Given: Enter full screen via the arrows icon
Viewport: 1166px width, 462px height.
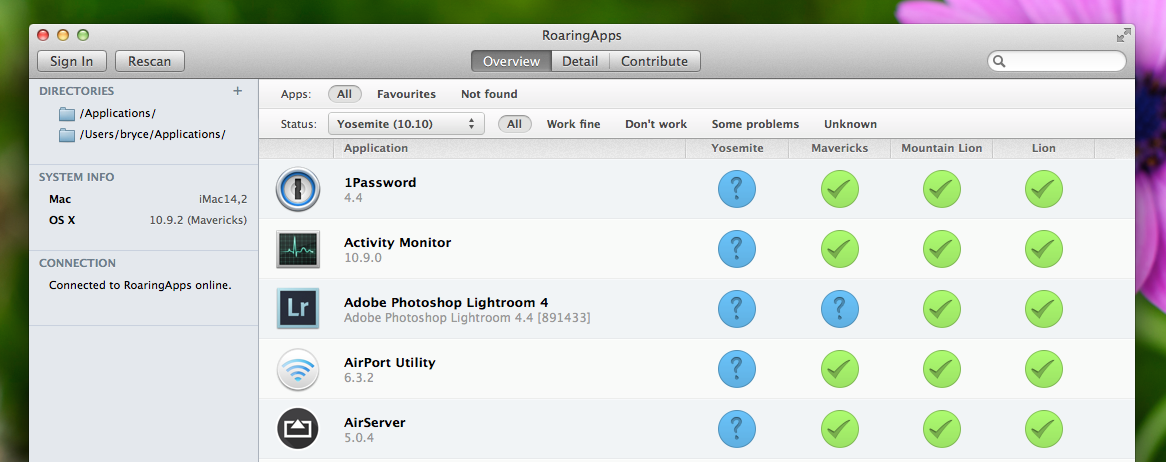Looking at the screenshot, I should click(x=1124, y=35).
